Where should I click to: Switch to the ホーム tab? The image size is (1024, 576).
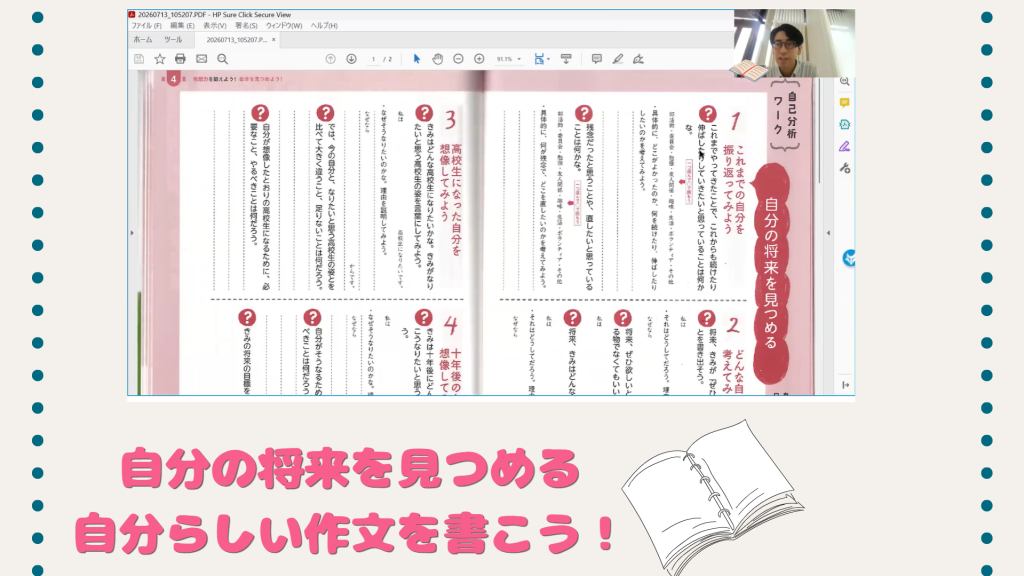click(142, 40)
